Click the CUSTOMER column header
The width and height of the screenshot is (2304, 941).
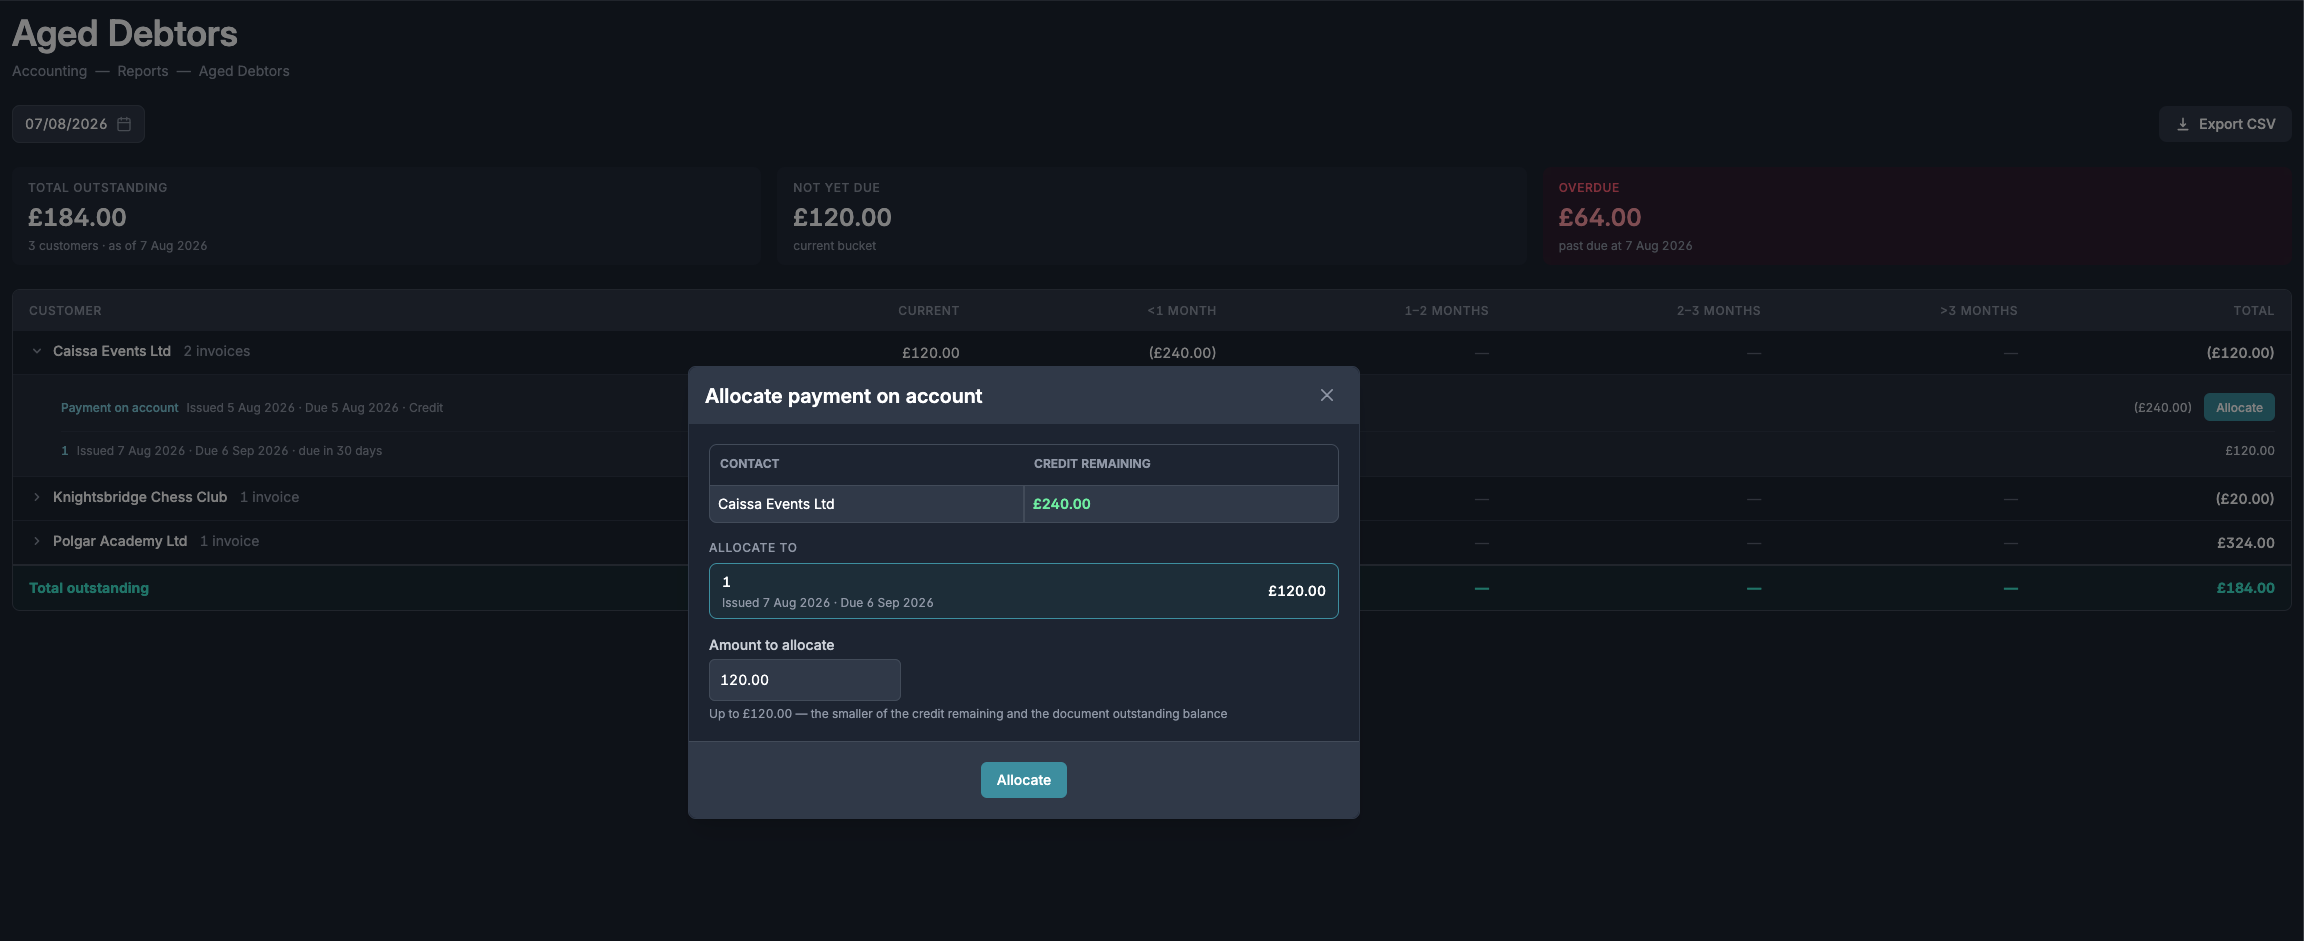(x=65, y=311)
